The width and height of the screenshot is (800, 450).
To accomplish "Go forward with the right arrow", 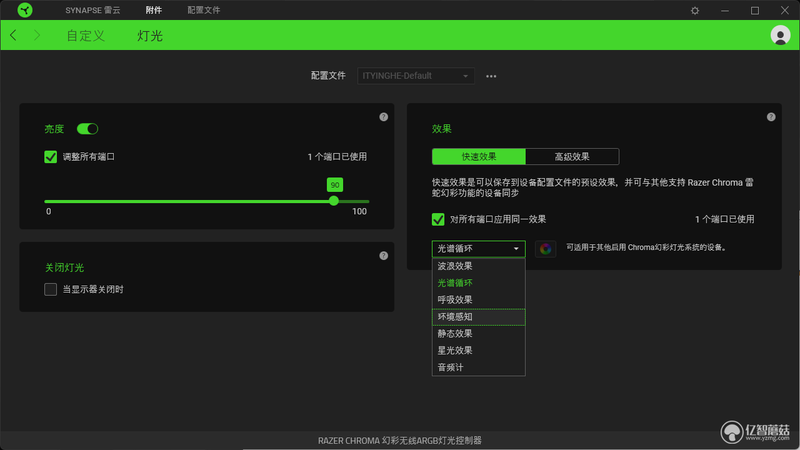I will coord(37,35).
